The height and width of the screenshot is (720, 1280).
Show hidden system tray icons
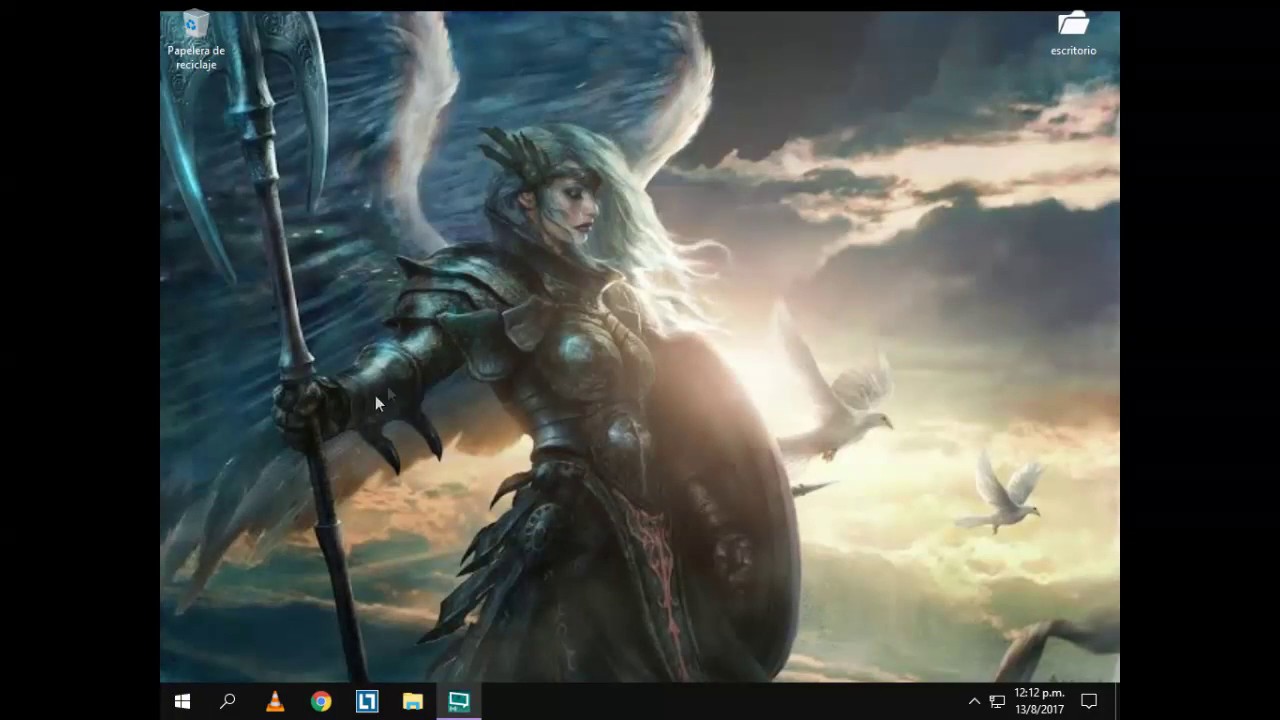(x=974, y=702)
